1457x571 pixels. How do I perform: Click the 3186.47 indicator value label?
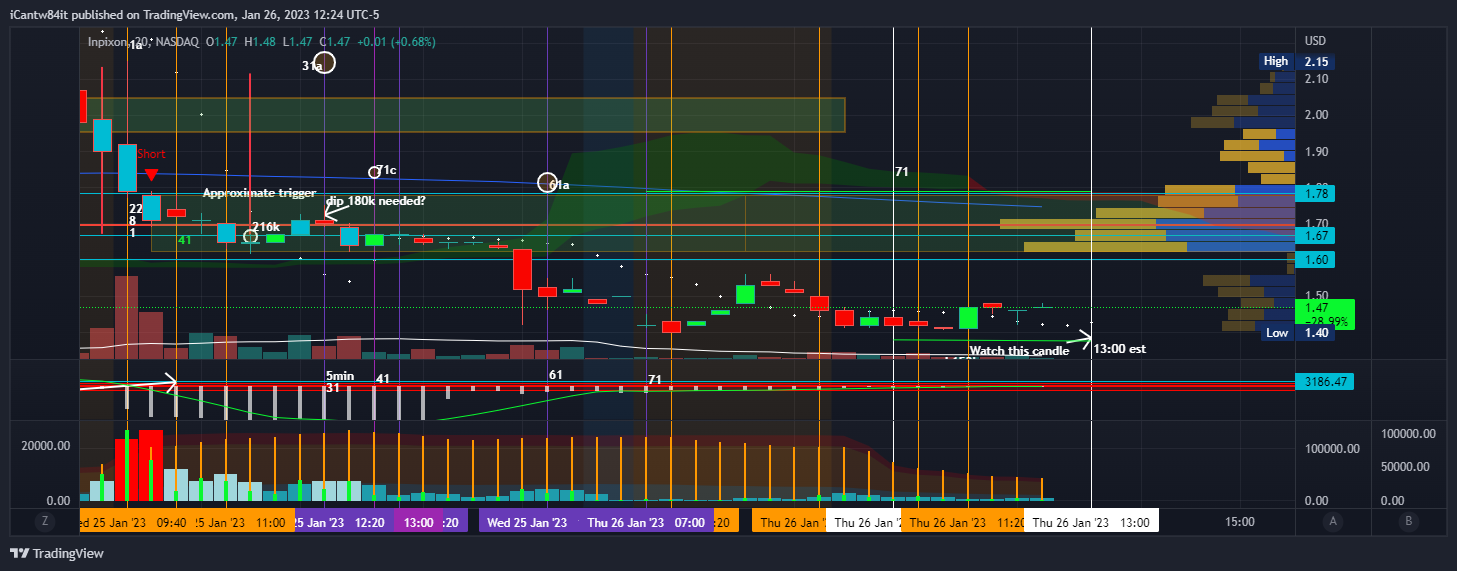[x=1325, y=382]
